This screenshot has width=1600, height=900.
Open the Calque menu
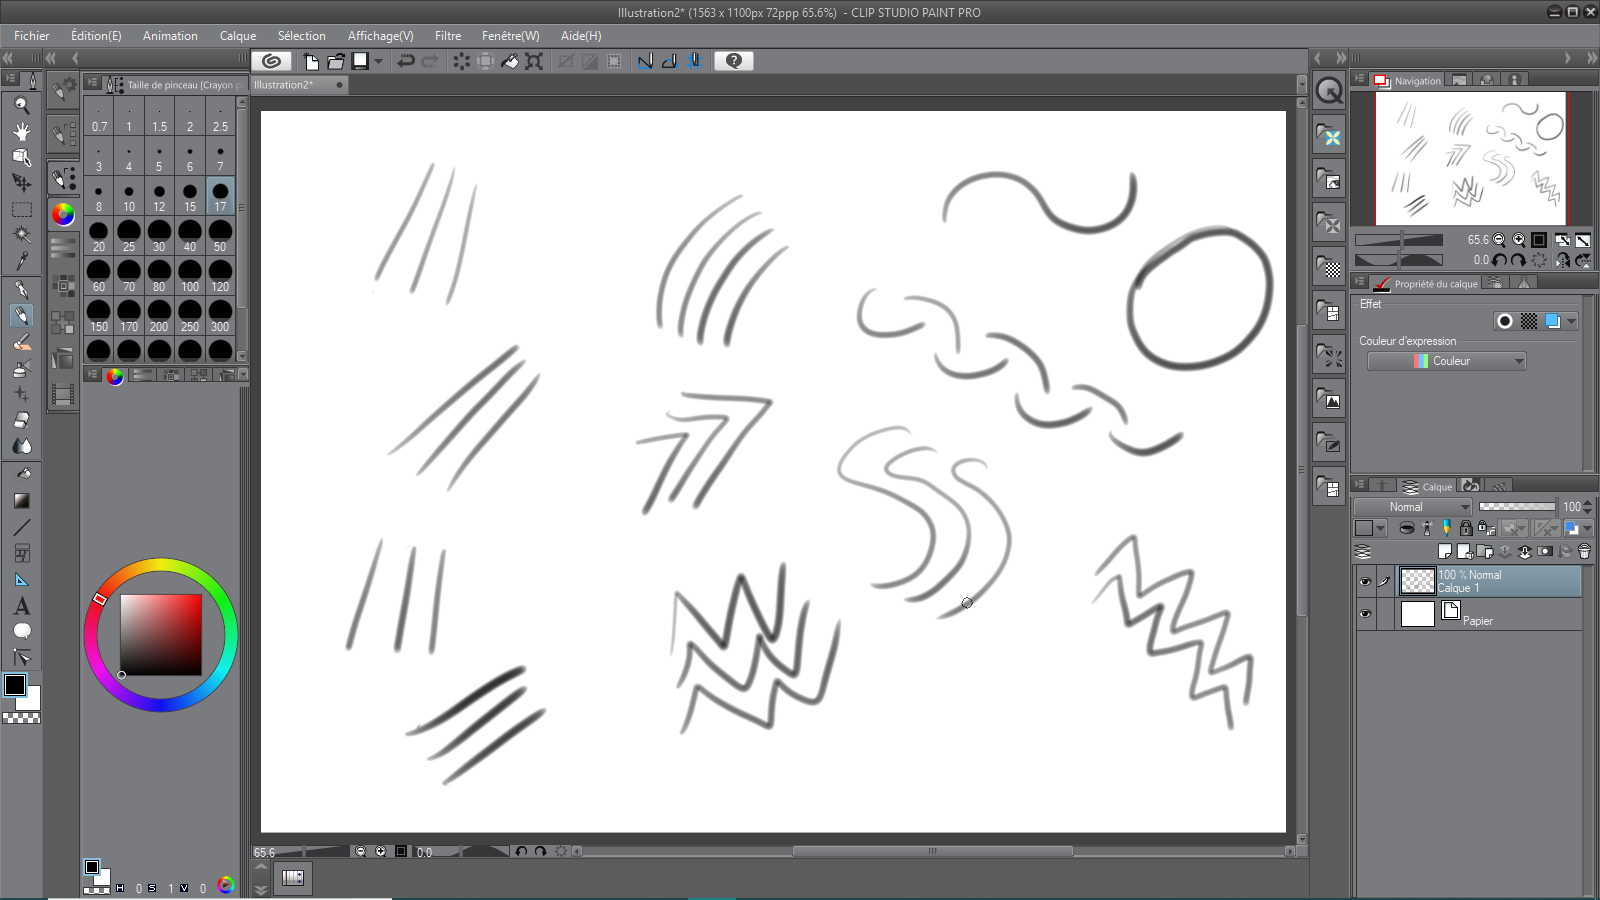click(x=238, y=36)
